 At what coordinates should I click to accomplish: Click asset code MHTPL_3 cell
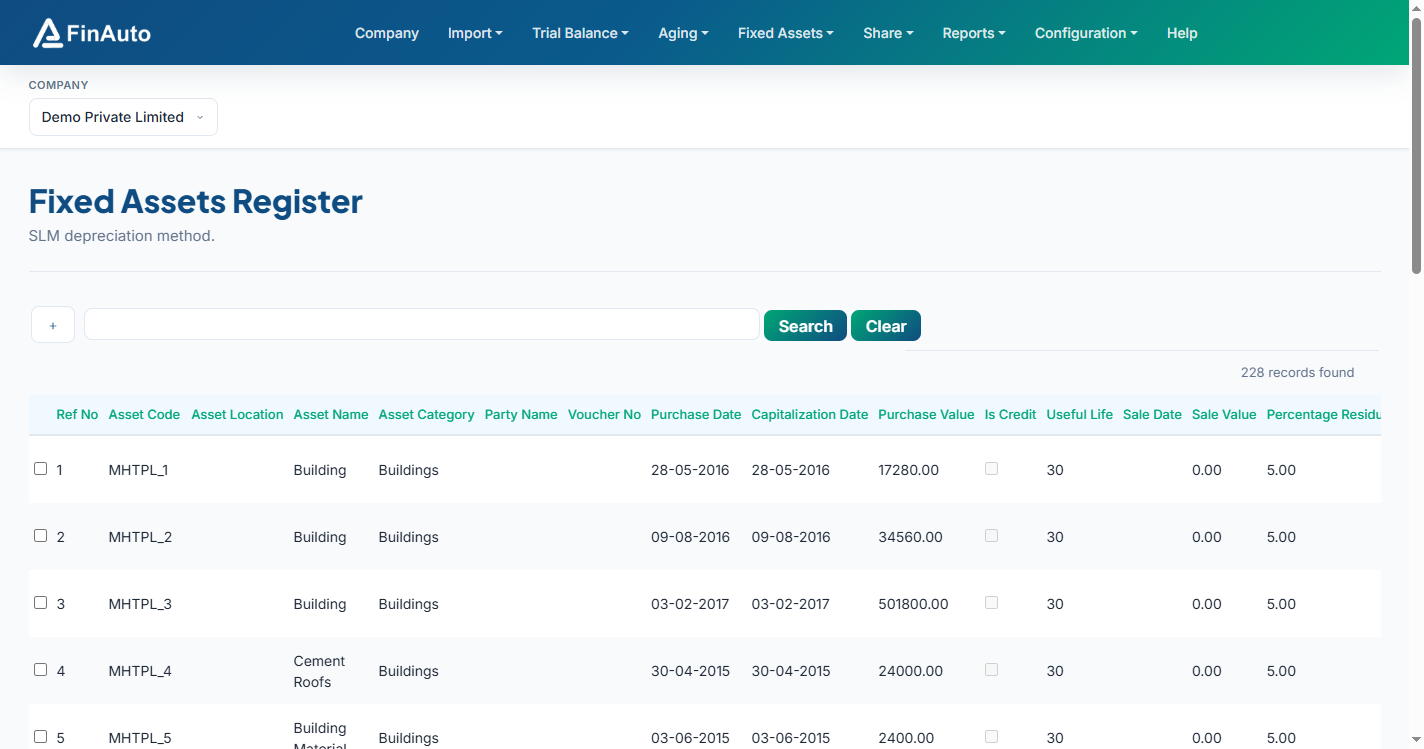point(140,604)
